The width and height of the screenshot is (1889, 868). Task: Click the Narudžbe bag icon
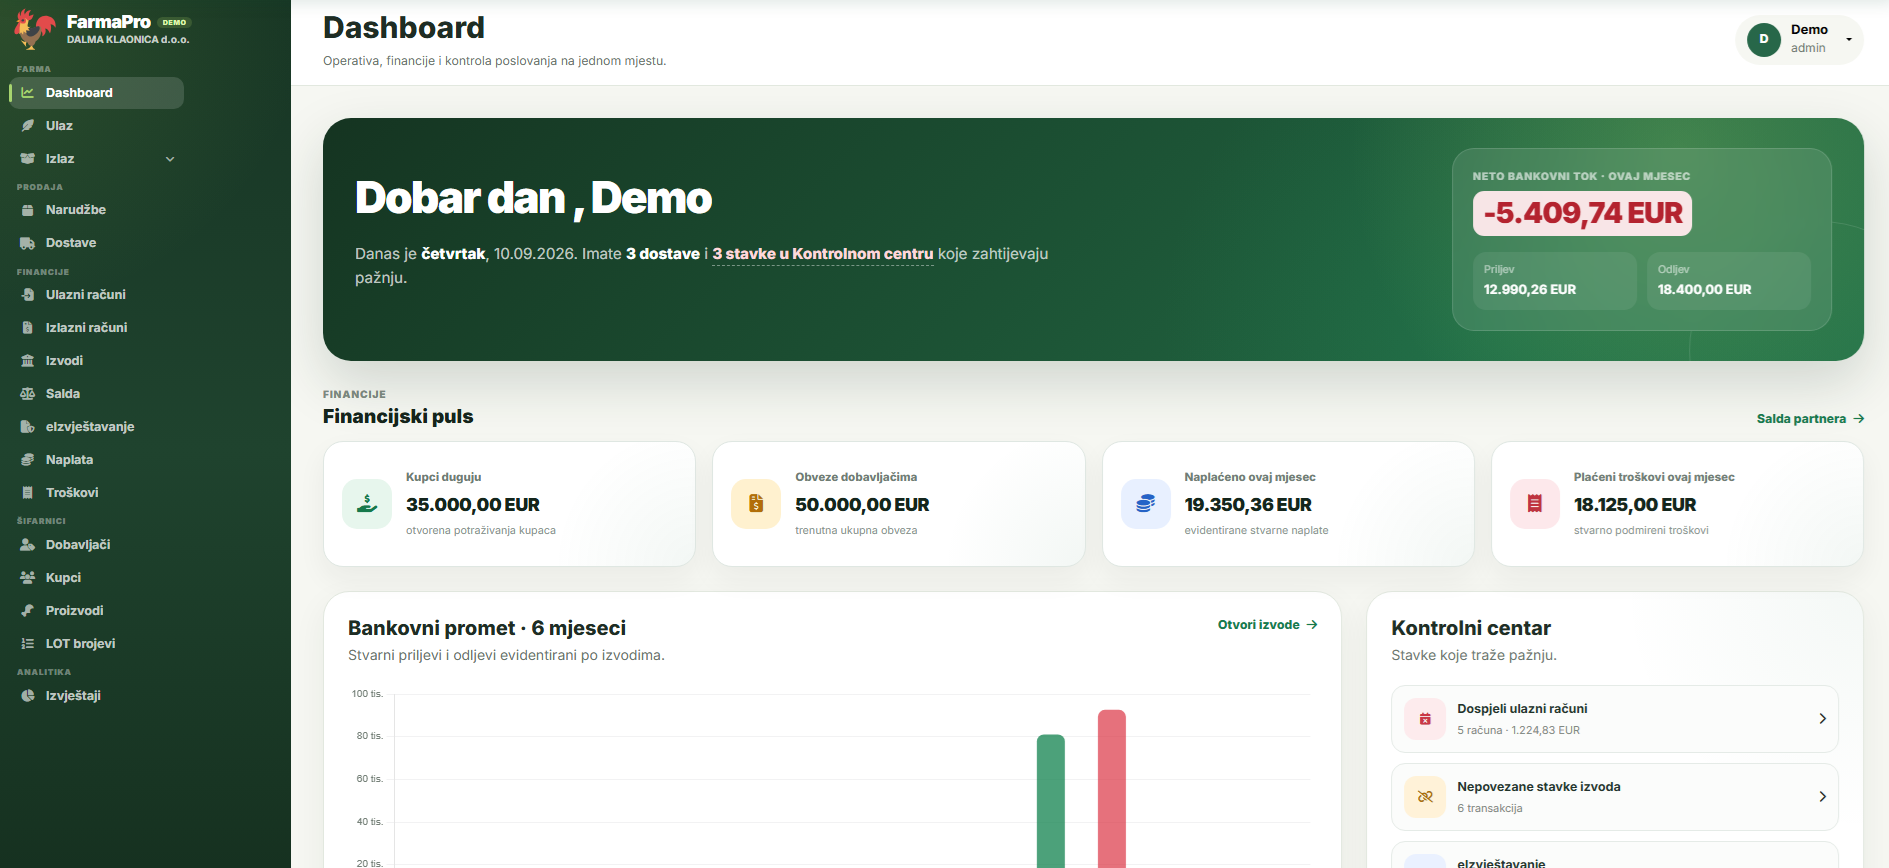(x=28, y=210)
